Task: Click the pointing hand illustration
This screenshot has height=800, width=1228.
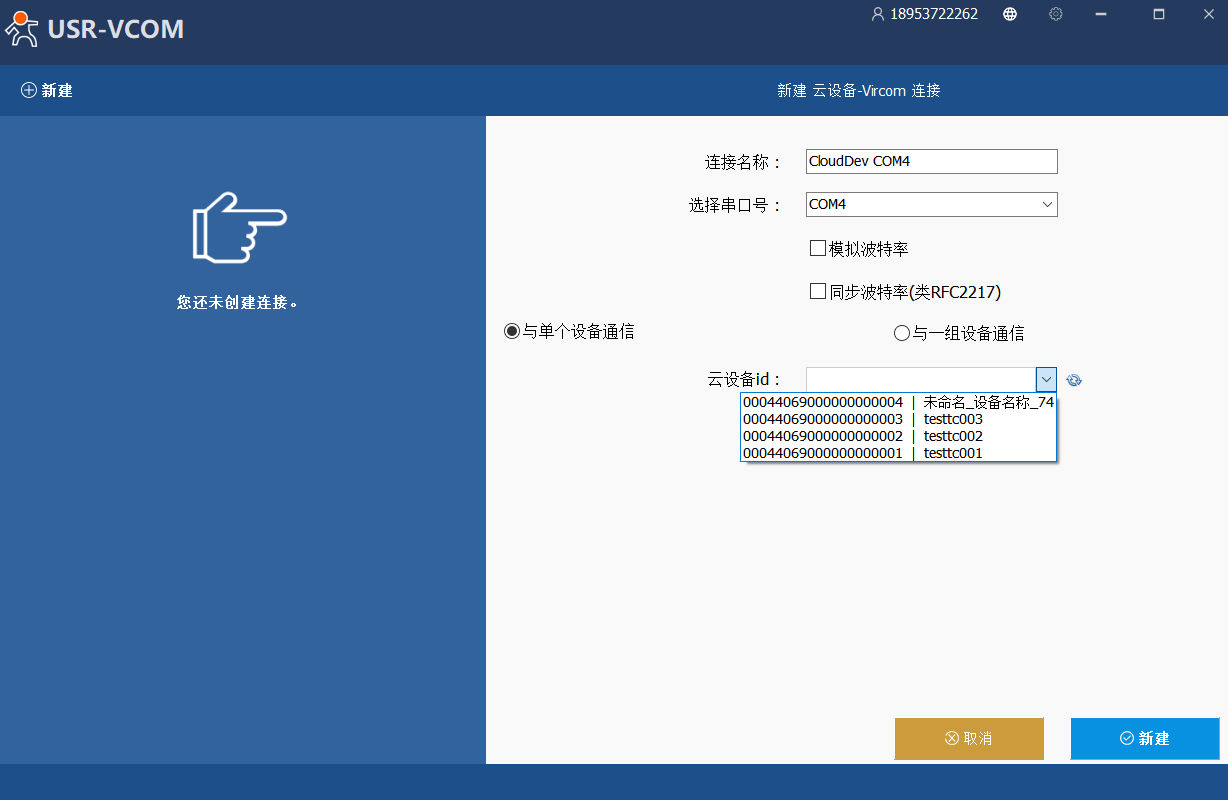Action: click(239, 228)
